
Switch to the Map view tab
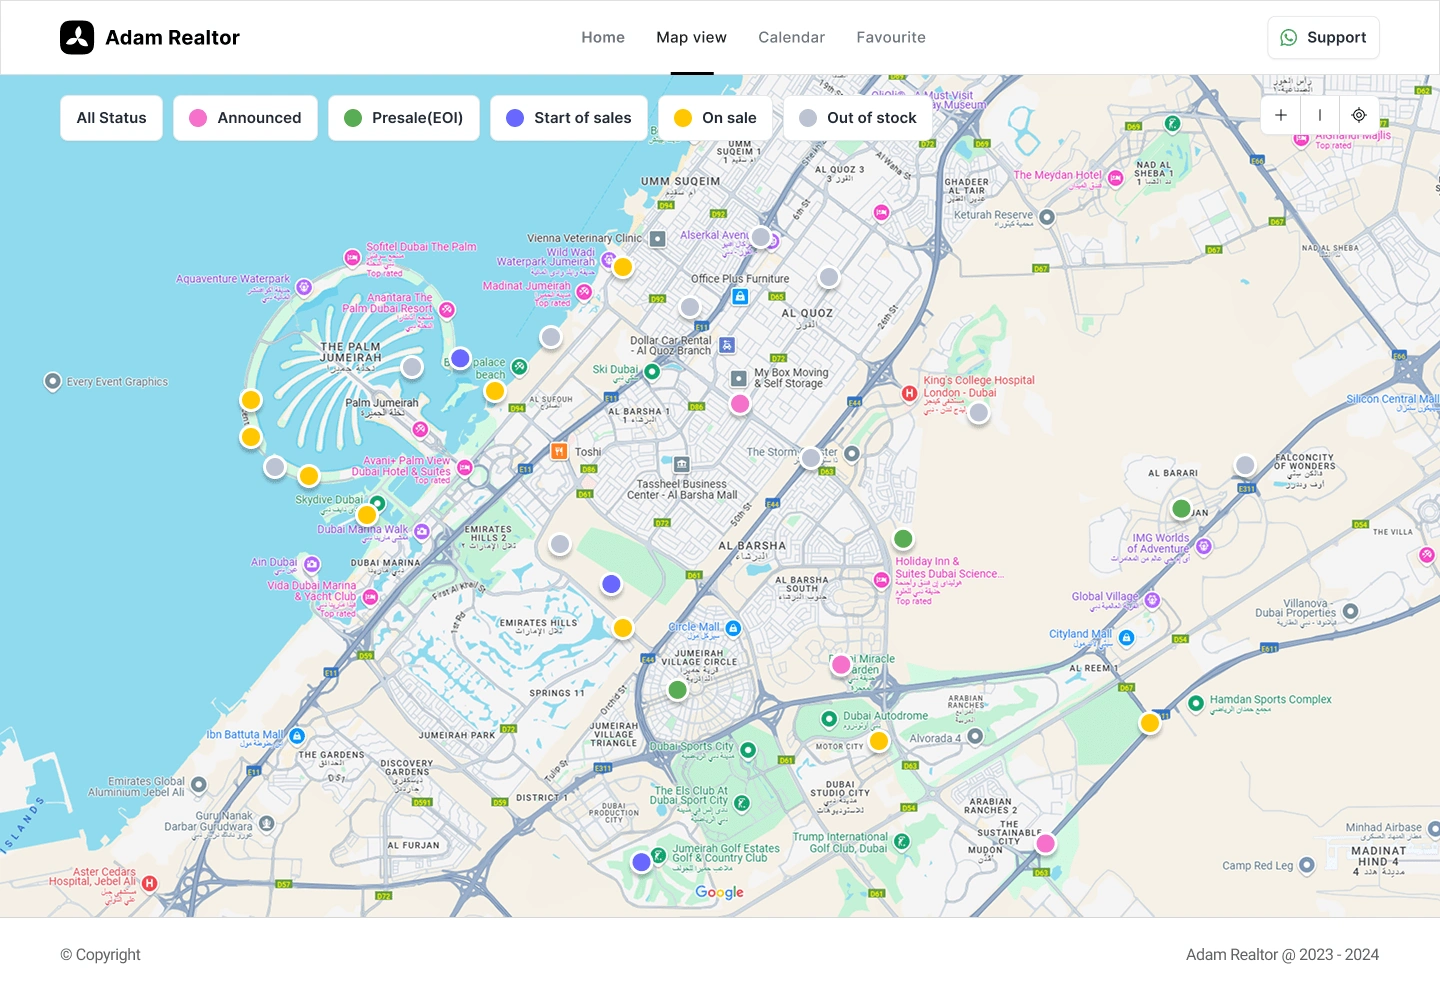(692, 37)
